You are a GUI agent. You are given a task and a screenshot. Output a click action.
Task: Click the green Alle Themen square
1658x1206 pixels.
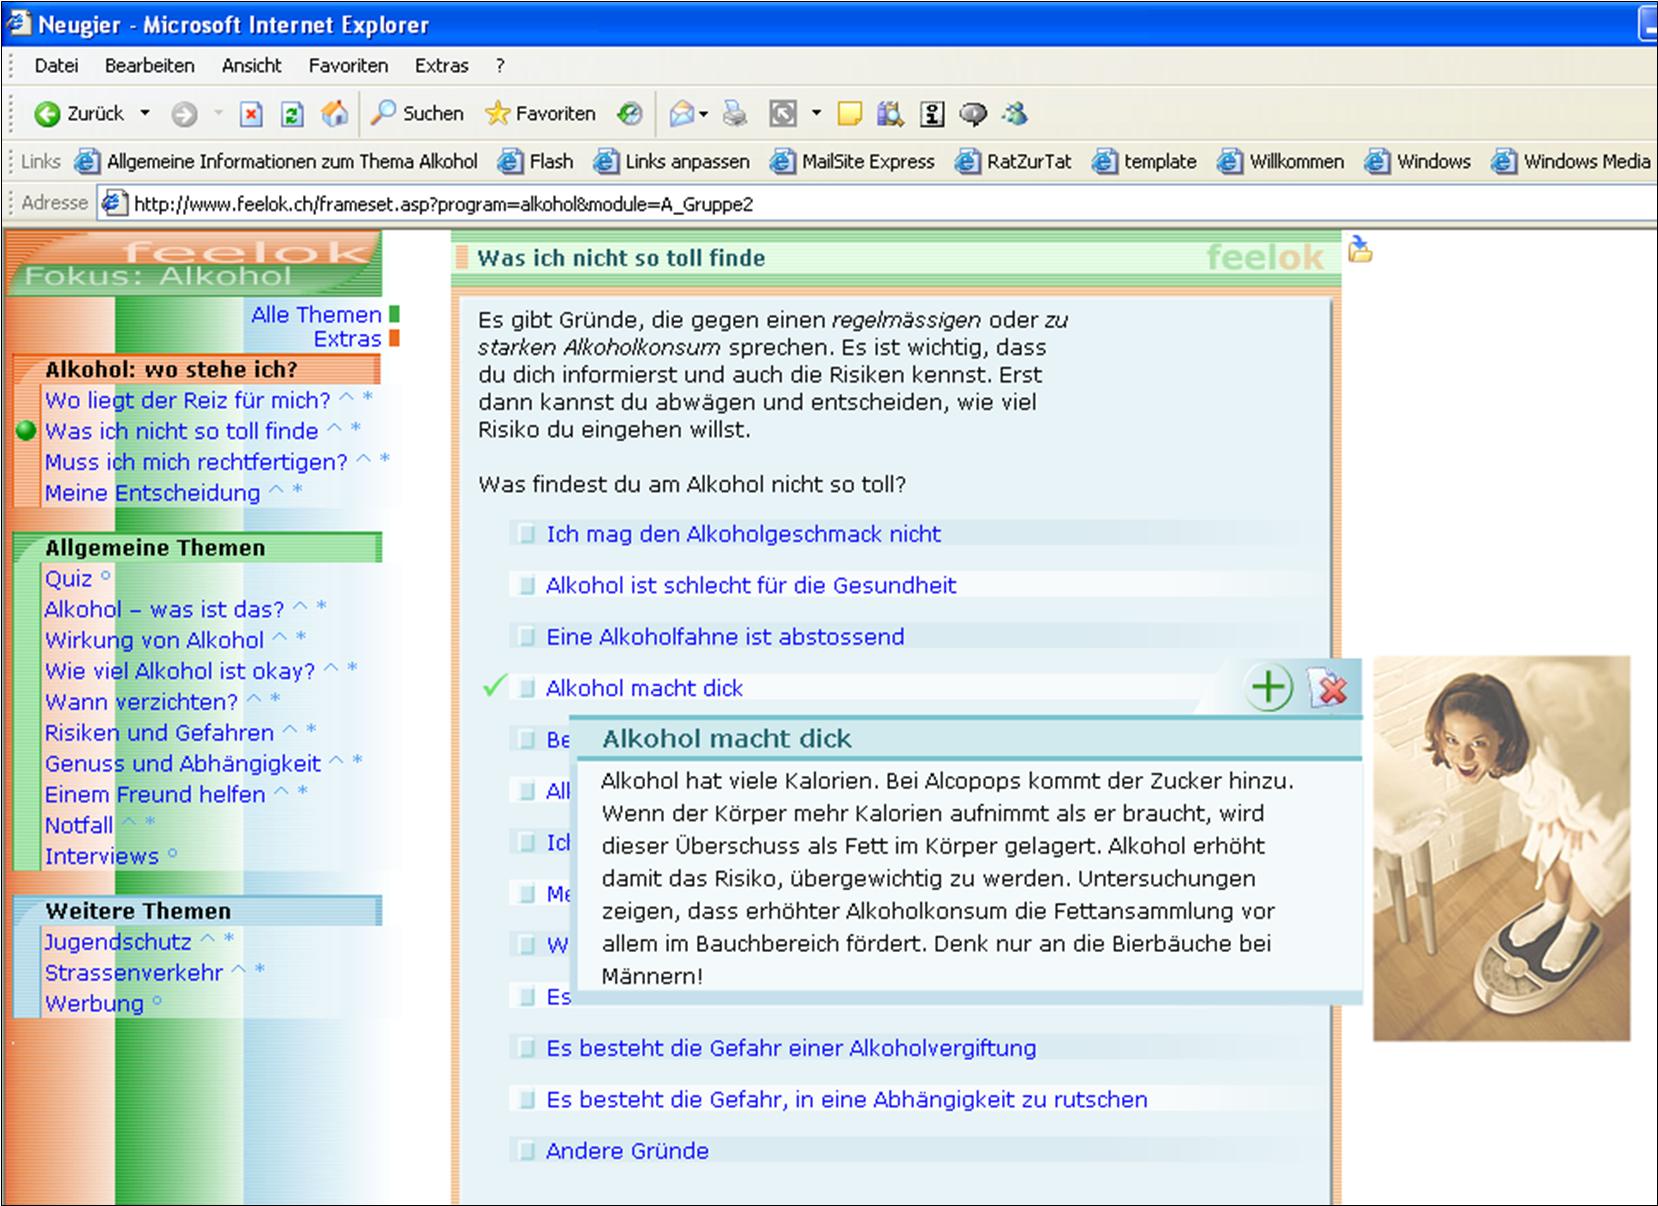(394, 314)
